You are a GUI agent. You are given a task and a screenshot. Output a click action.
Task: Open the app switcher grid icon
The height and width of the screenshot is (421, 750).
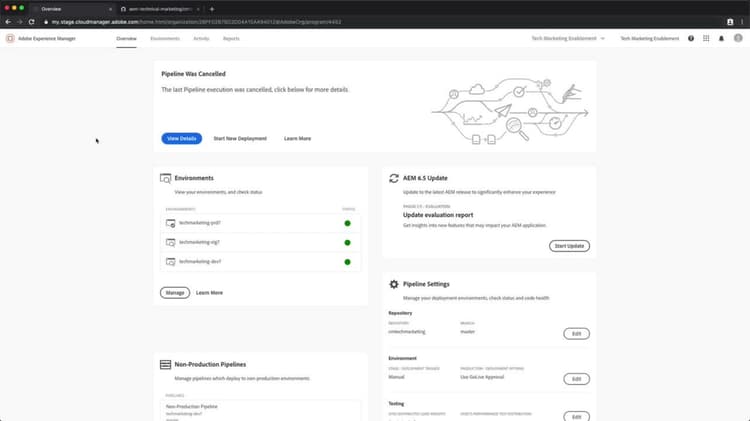click(x=706, y=38)
